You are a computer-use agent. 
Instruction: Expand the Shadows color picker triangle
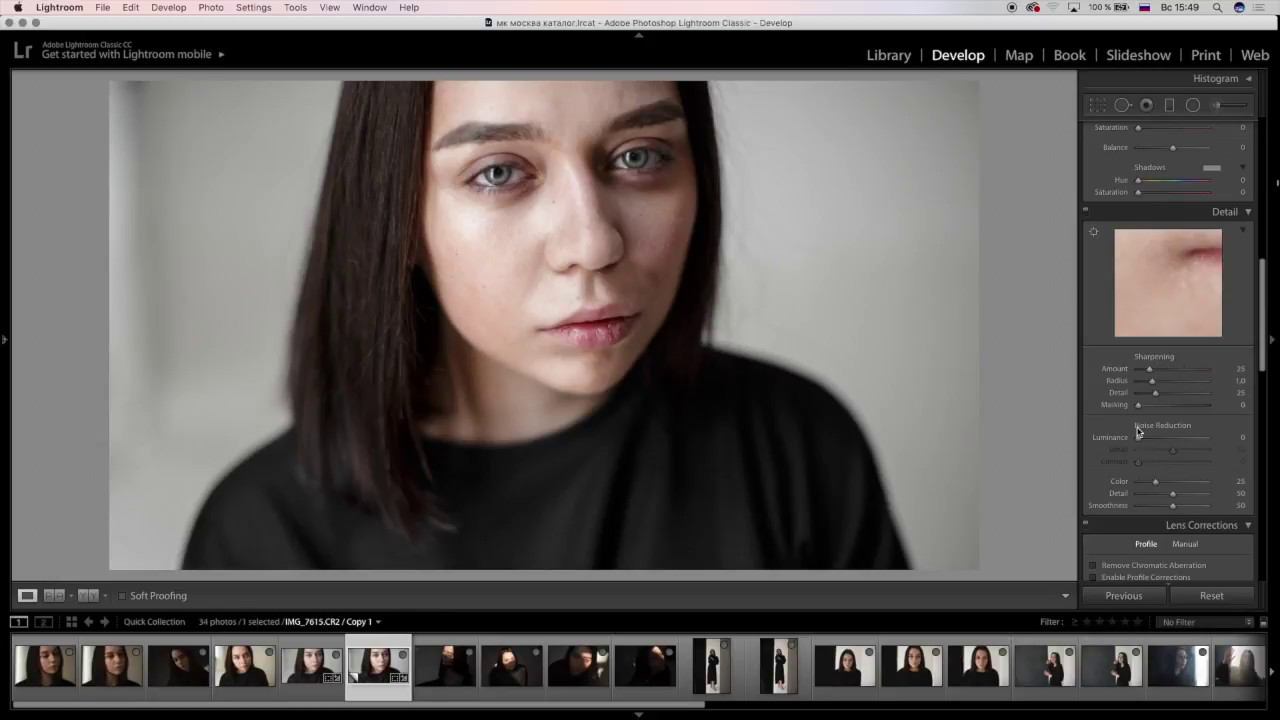click(x=1243, y=167)
